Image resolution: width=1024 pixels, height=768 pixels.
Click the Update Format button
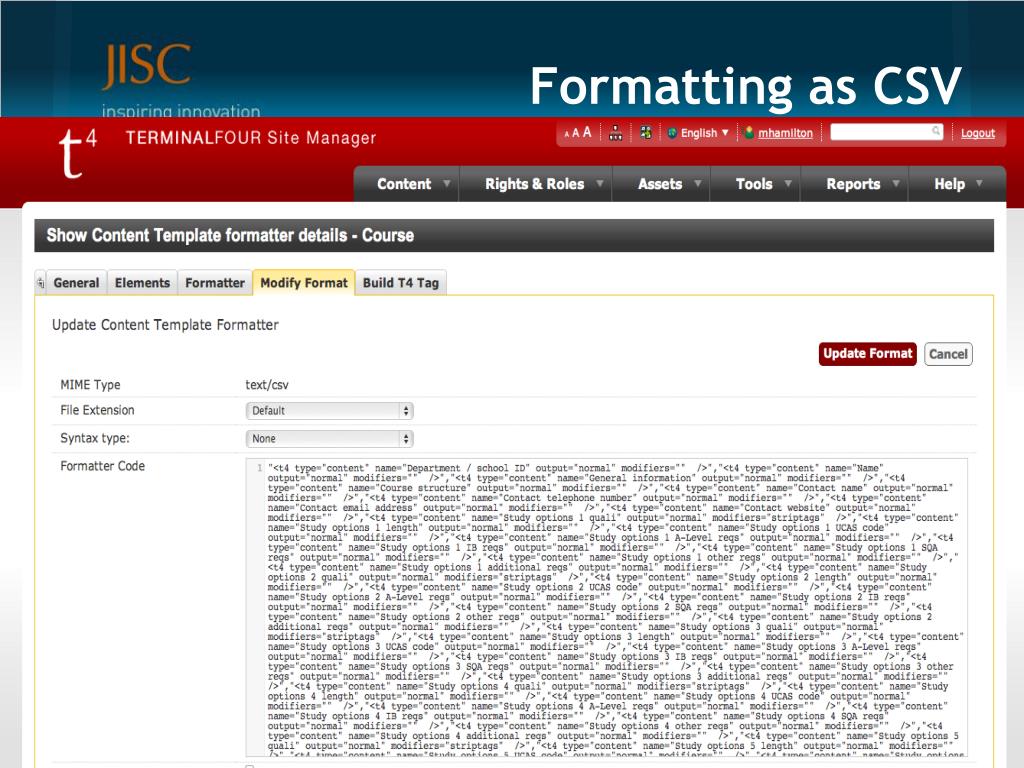(x=867, y=353)
